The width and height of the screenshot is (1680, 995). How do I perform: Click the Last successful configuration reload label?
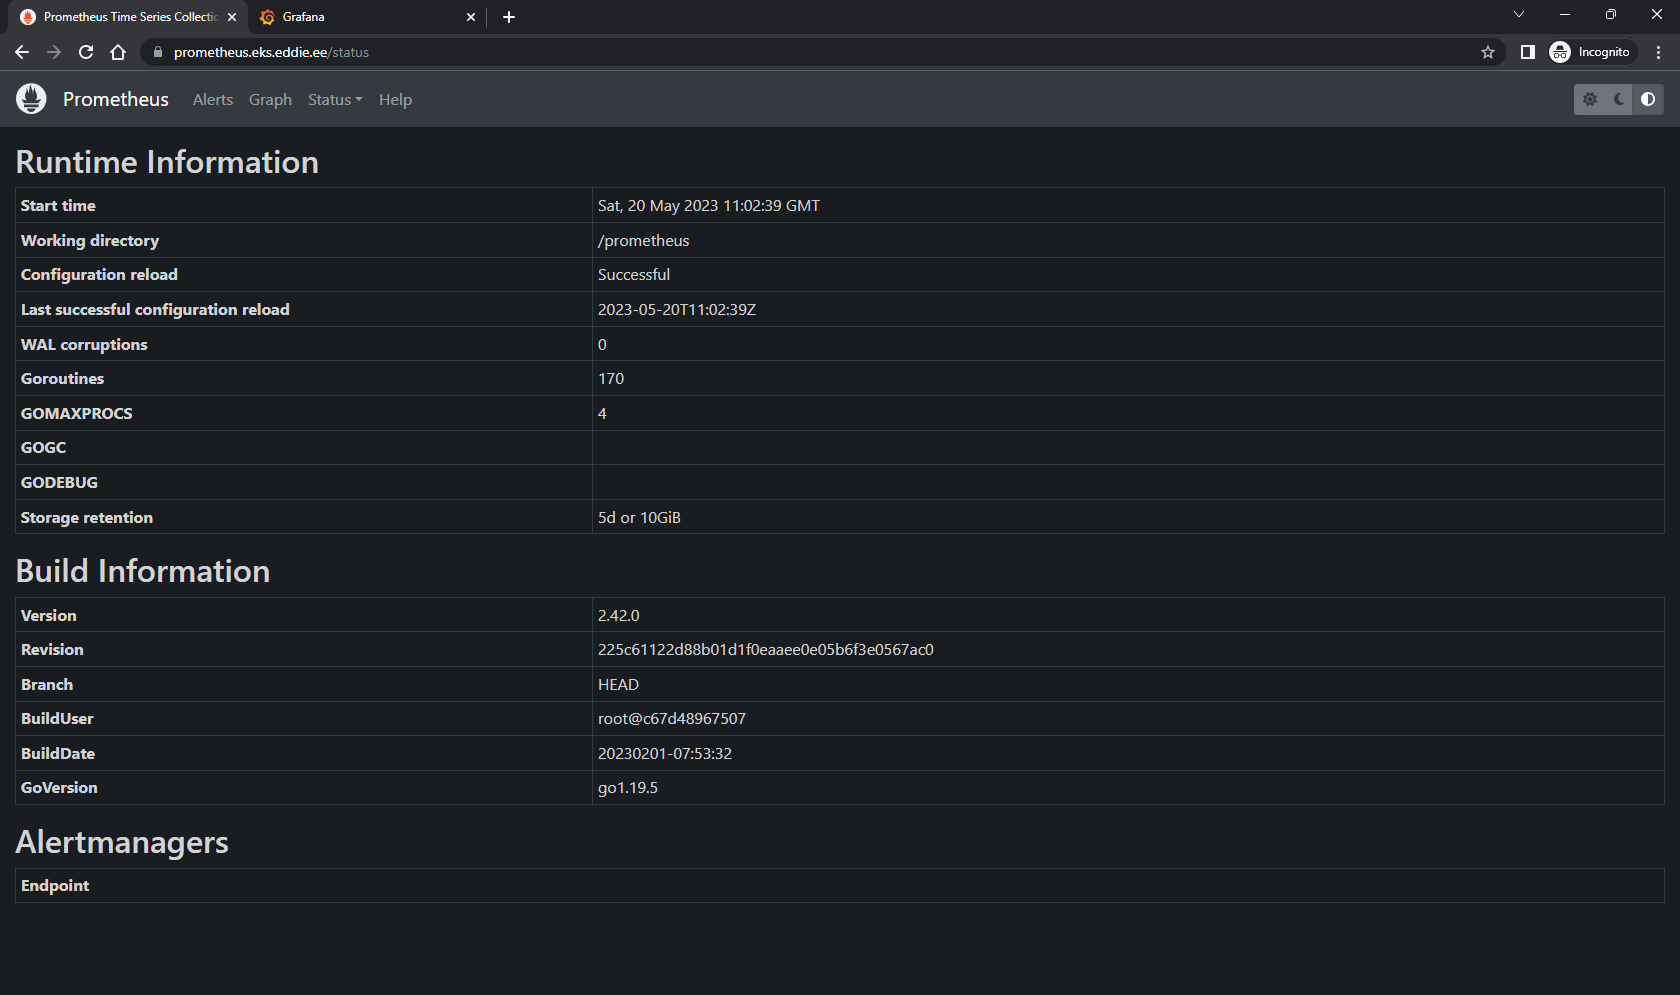(155, 310)
